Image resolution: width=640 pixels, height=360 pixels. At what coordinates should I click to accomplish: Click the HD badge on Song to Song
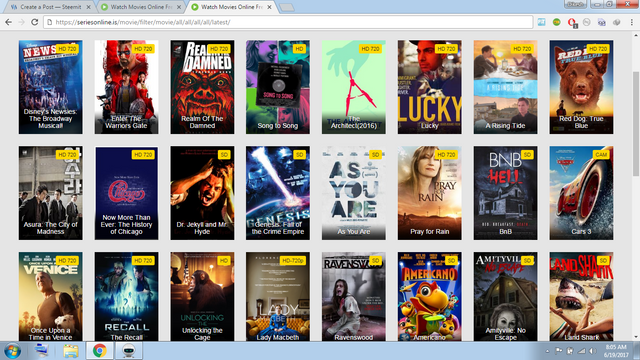point(299,49)
